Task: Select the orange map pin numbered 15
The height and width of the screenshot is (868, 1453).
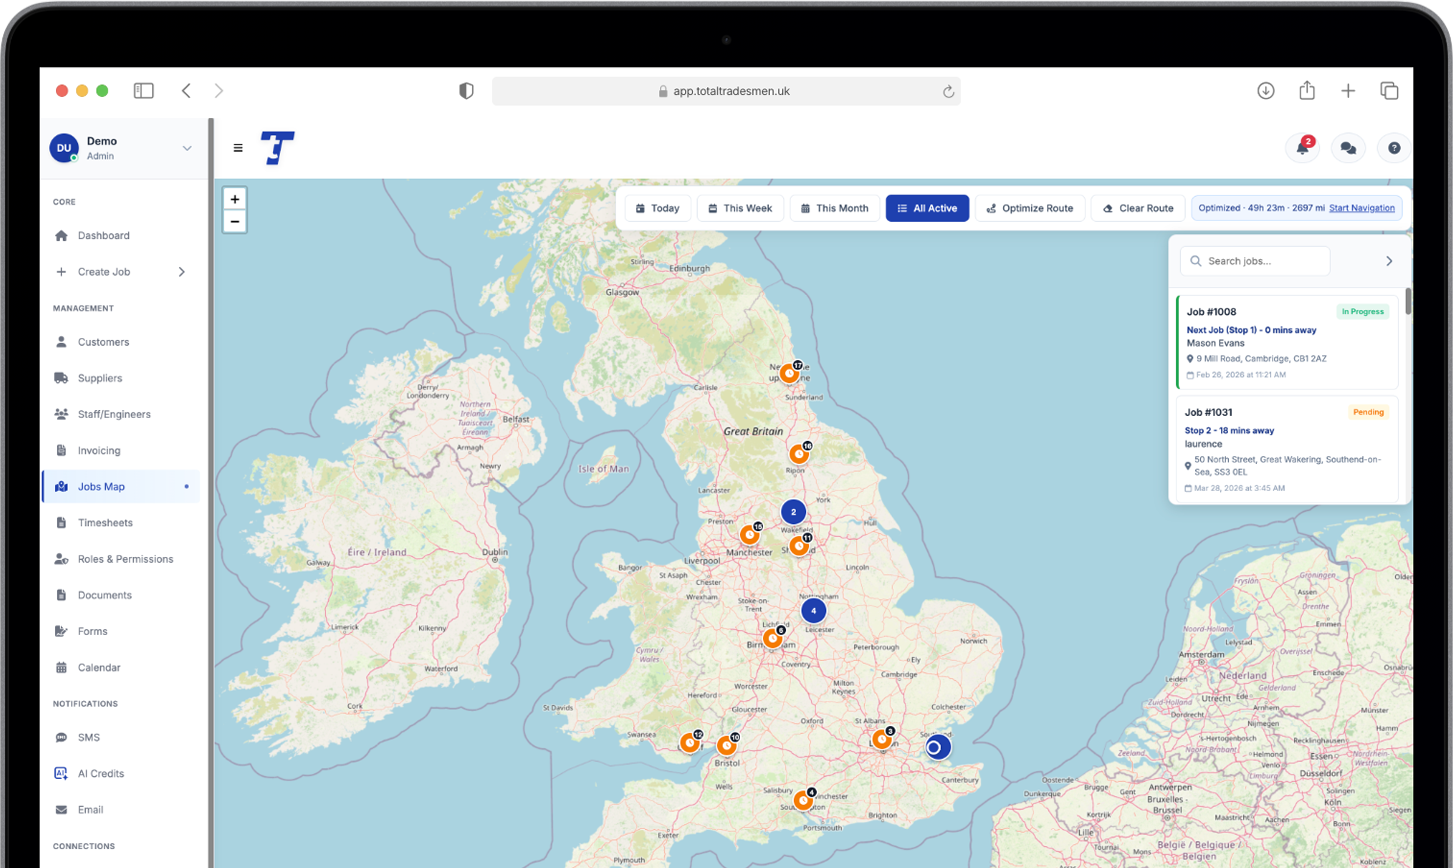Action: [x=750, y=535]
